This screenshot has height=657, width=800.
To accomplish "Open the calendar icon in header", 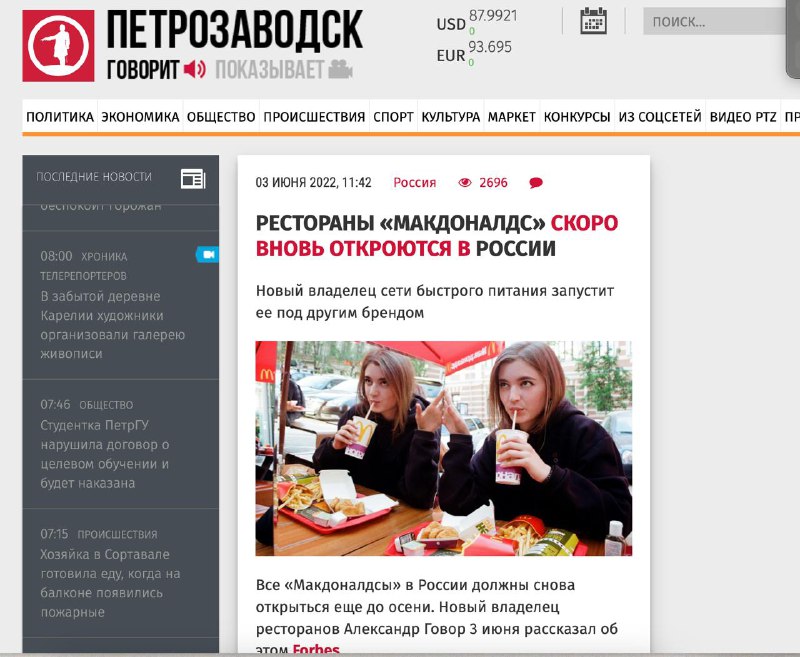I will point(593,21).
